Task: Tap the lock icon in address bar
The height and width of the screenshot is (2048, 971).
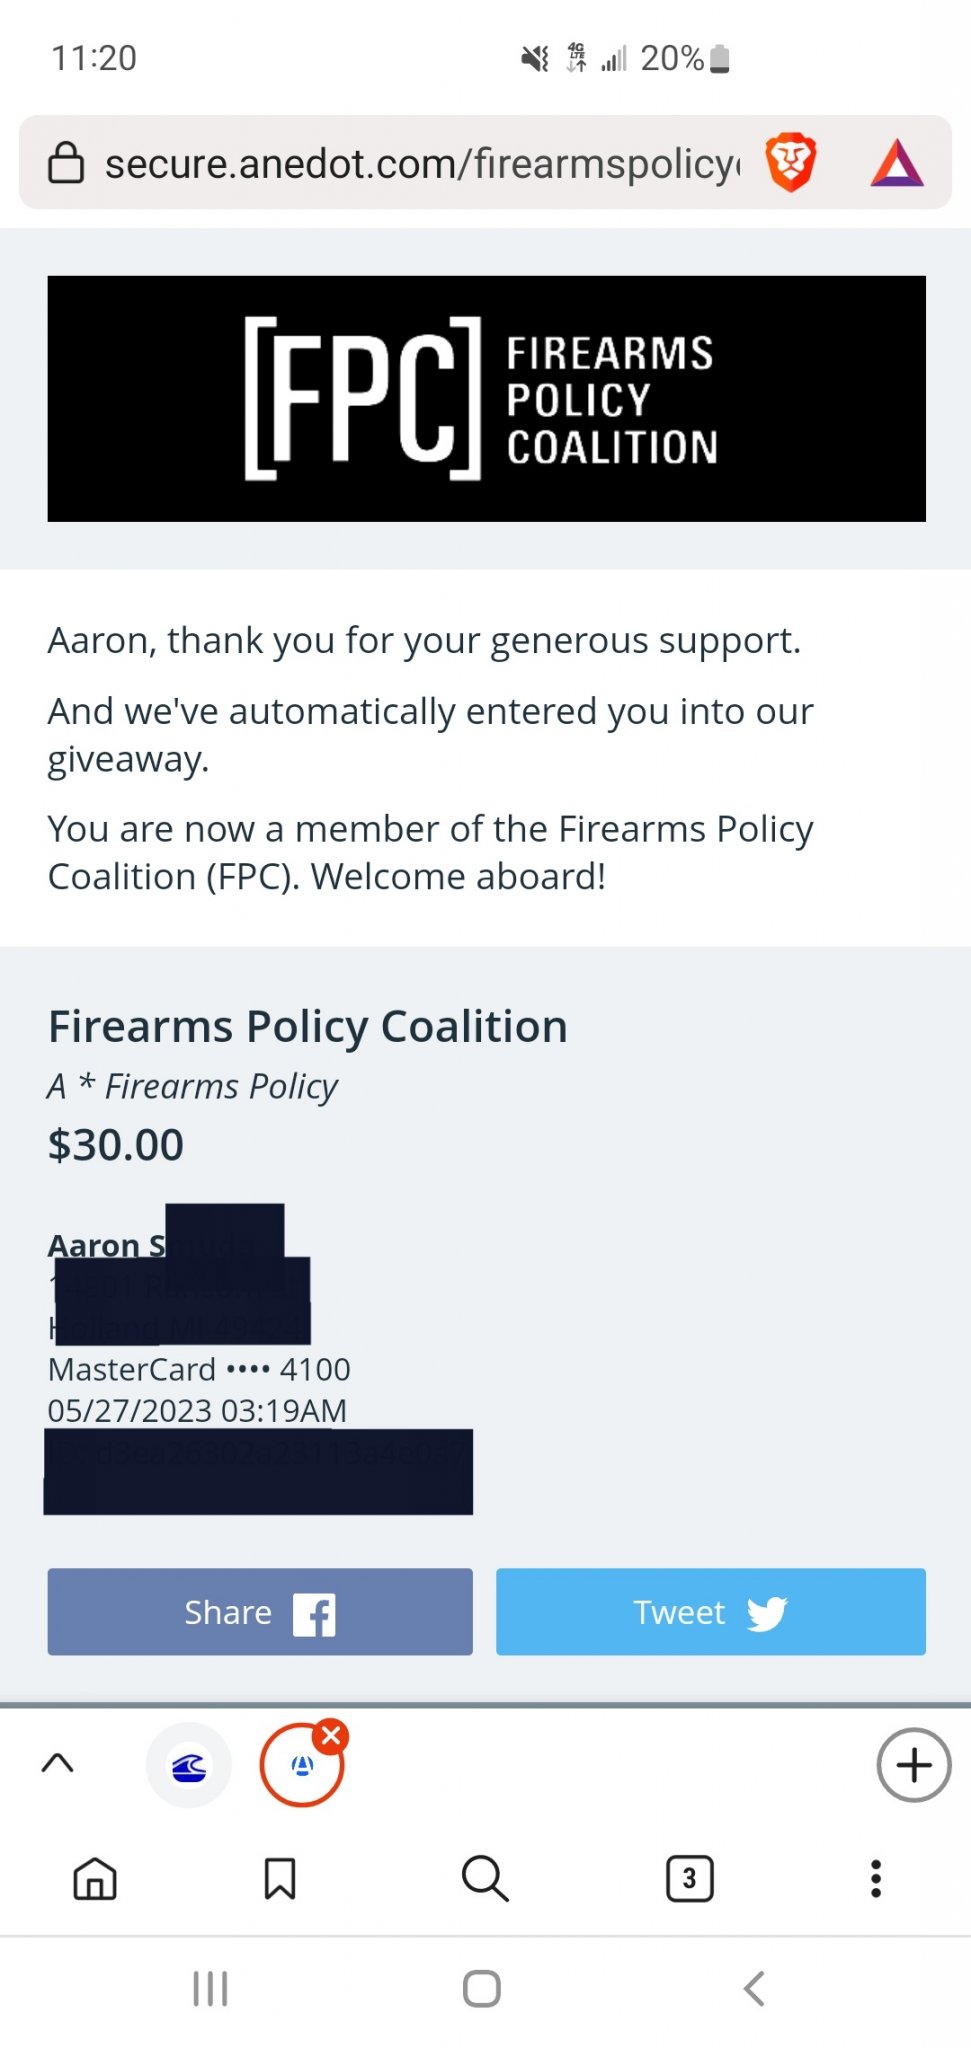Action: coord(66,162)
